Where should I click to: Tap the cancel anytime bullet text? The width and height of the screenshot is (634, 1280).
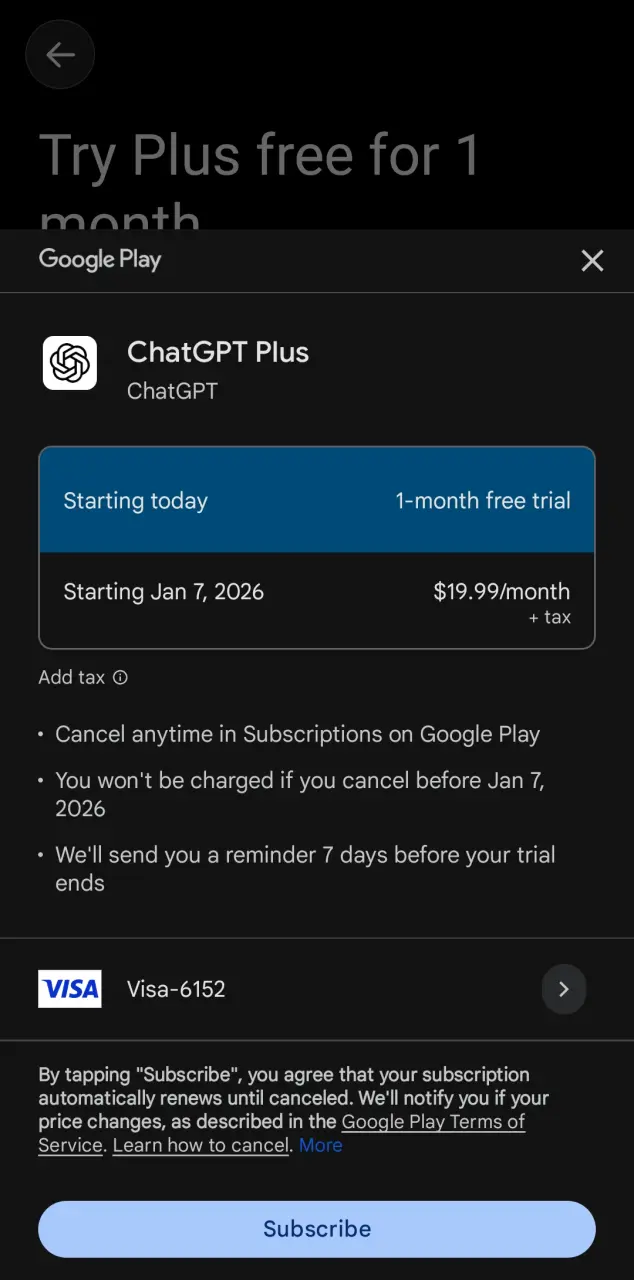pos(297,734)
